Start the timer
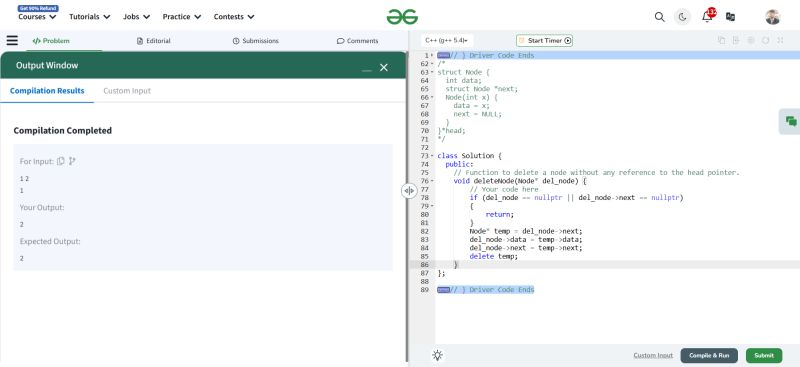 (x=544, y=40)
